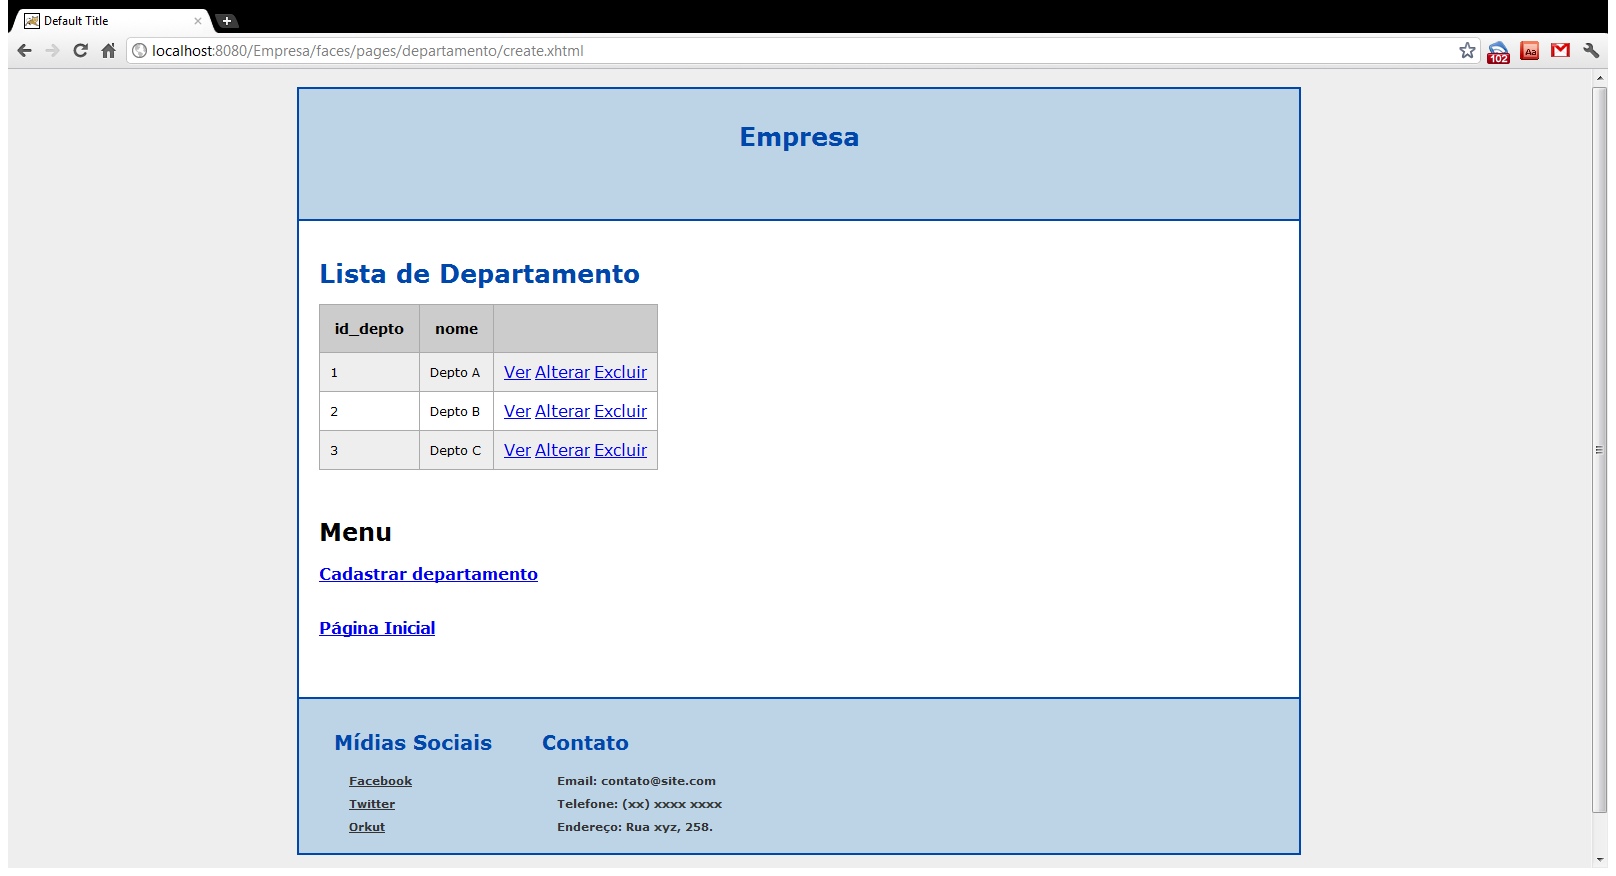This screenshot has height=876, width=1616.
Task: Open the feed extension showing 102
Action: (x=1498, y=52)
